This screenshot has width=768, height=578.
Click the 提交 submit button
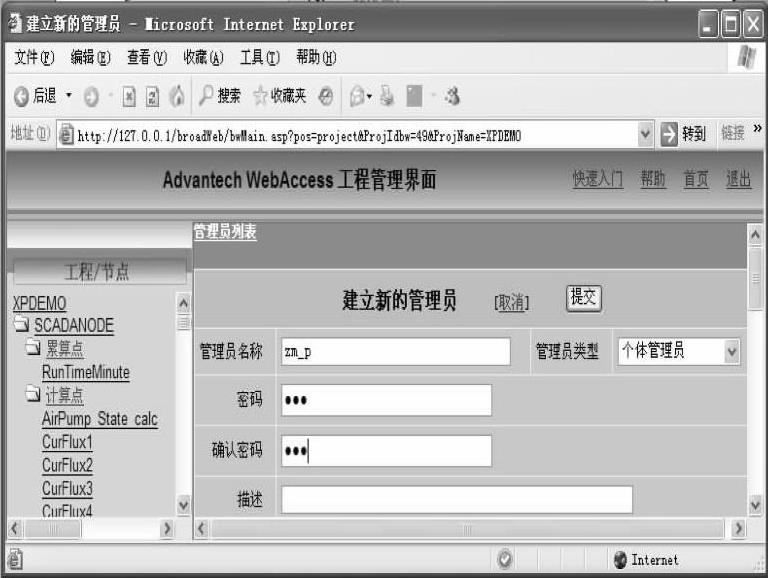[x=584, y=298]
